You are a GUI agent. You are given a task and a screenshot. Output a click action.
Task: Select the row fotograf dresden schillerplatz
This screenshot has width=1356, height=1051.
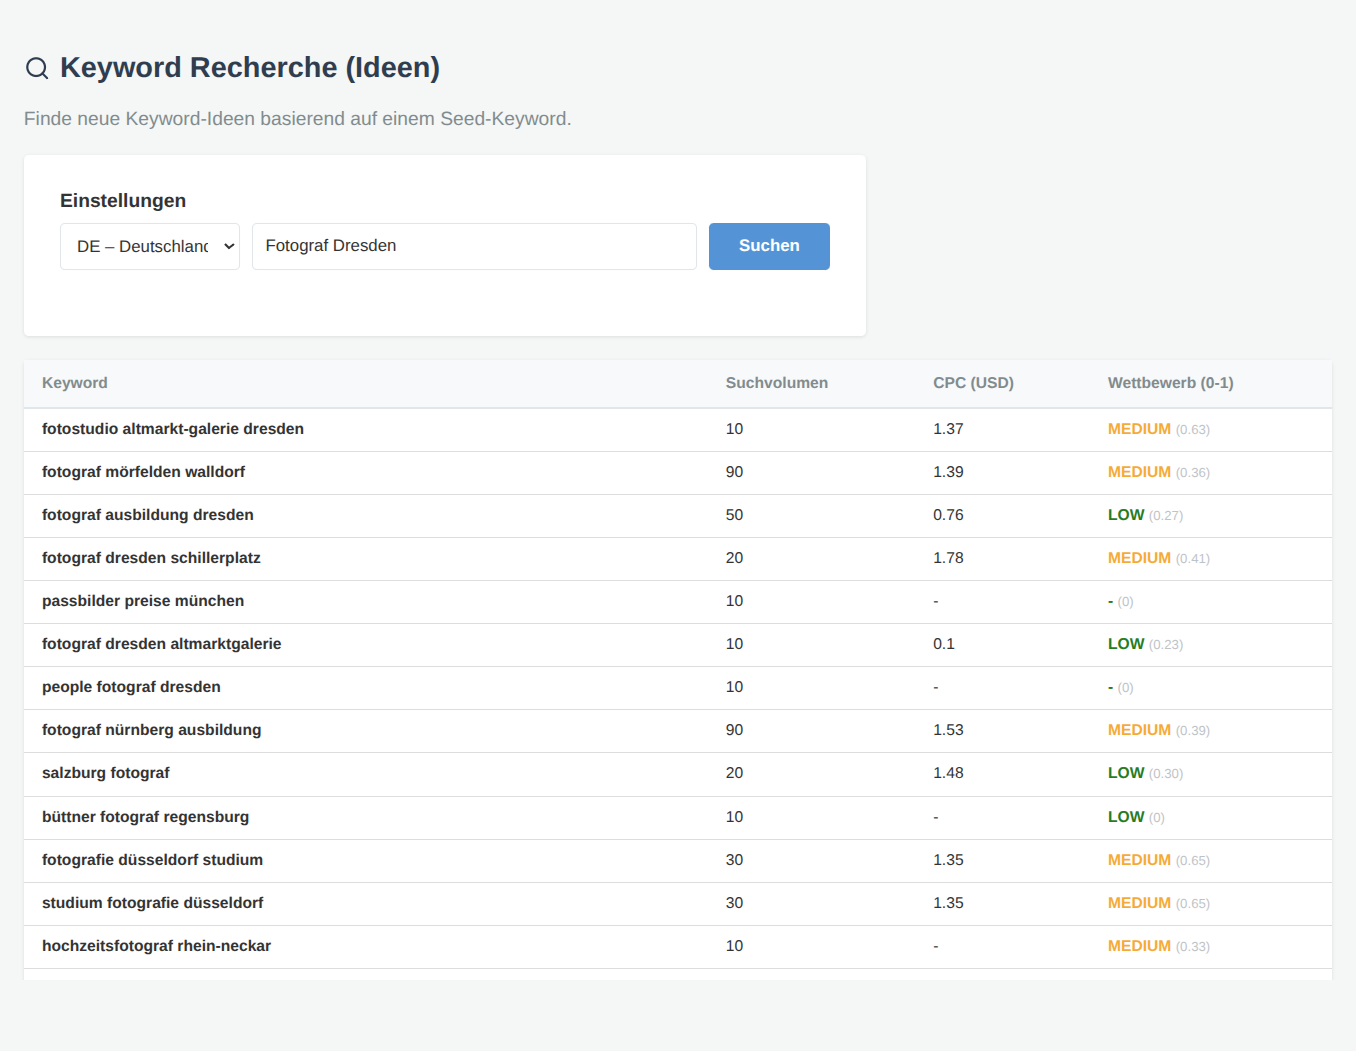pyautogui.click(x=151, y=558)
